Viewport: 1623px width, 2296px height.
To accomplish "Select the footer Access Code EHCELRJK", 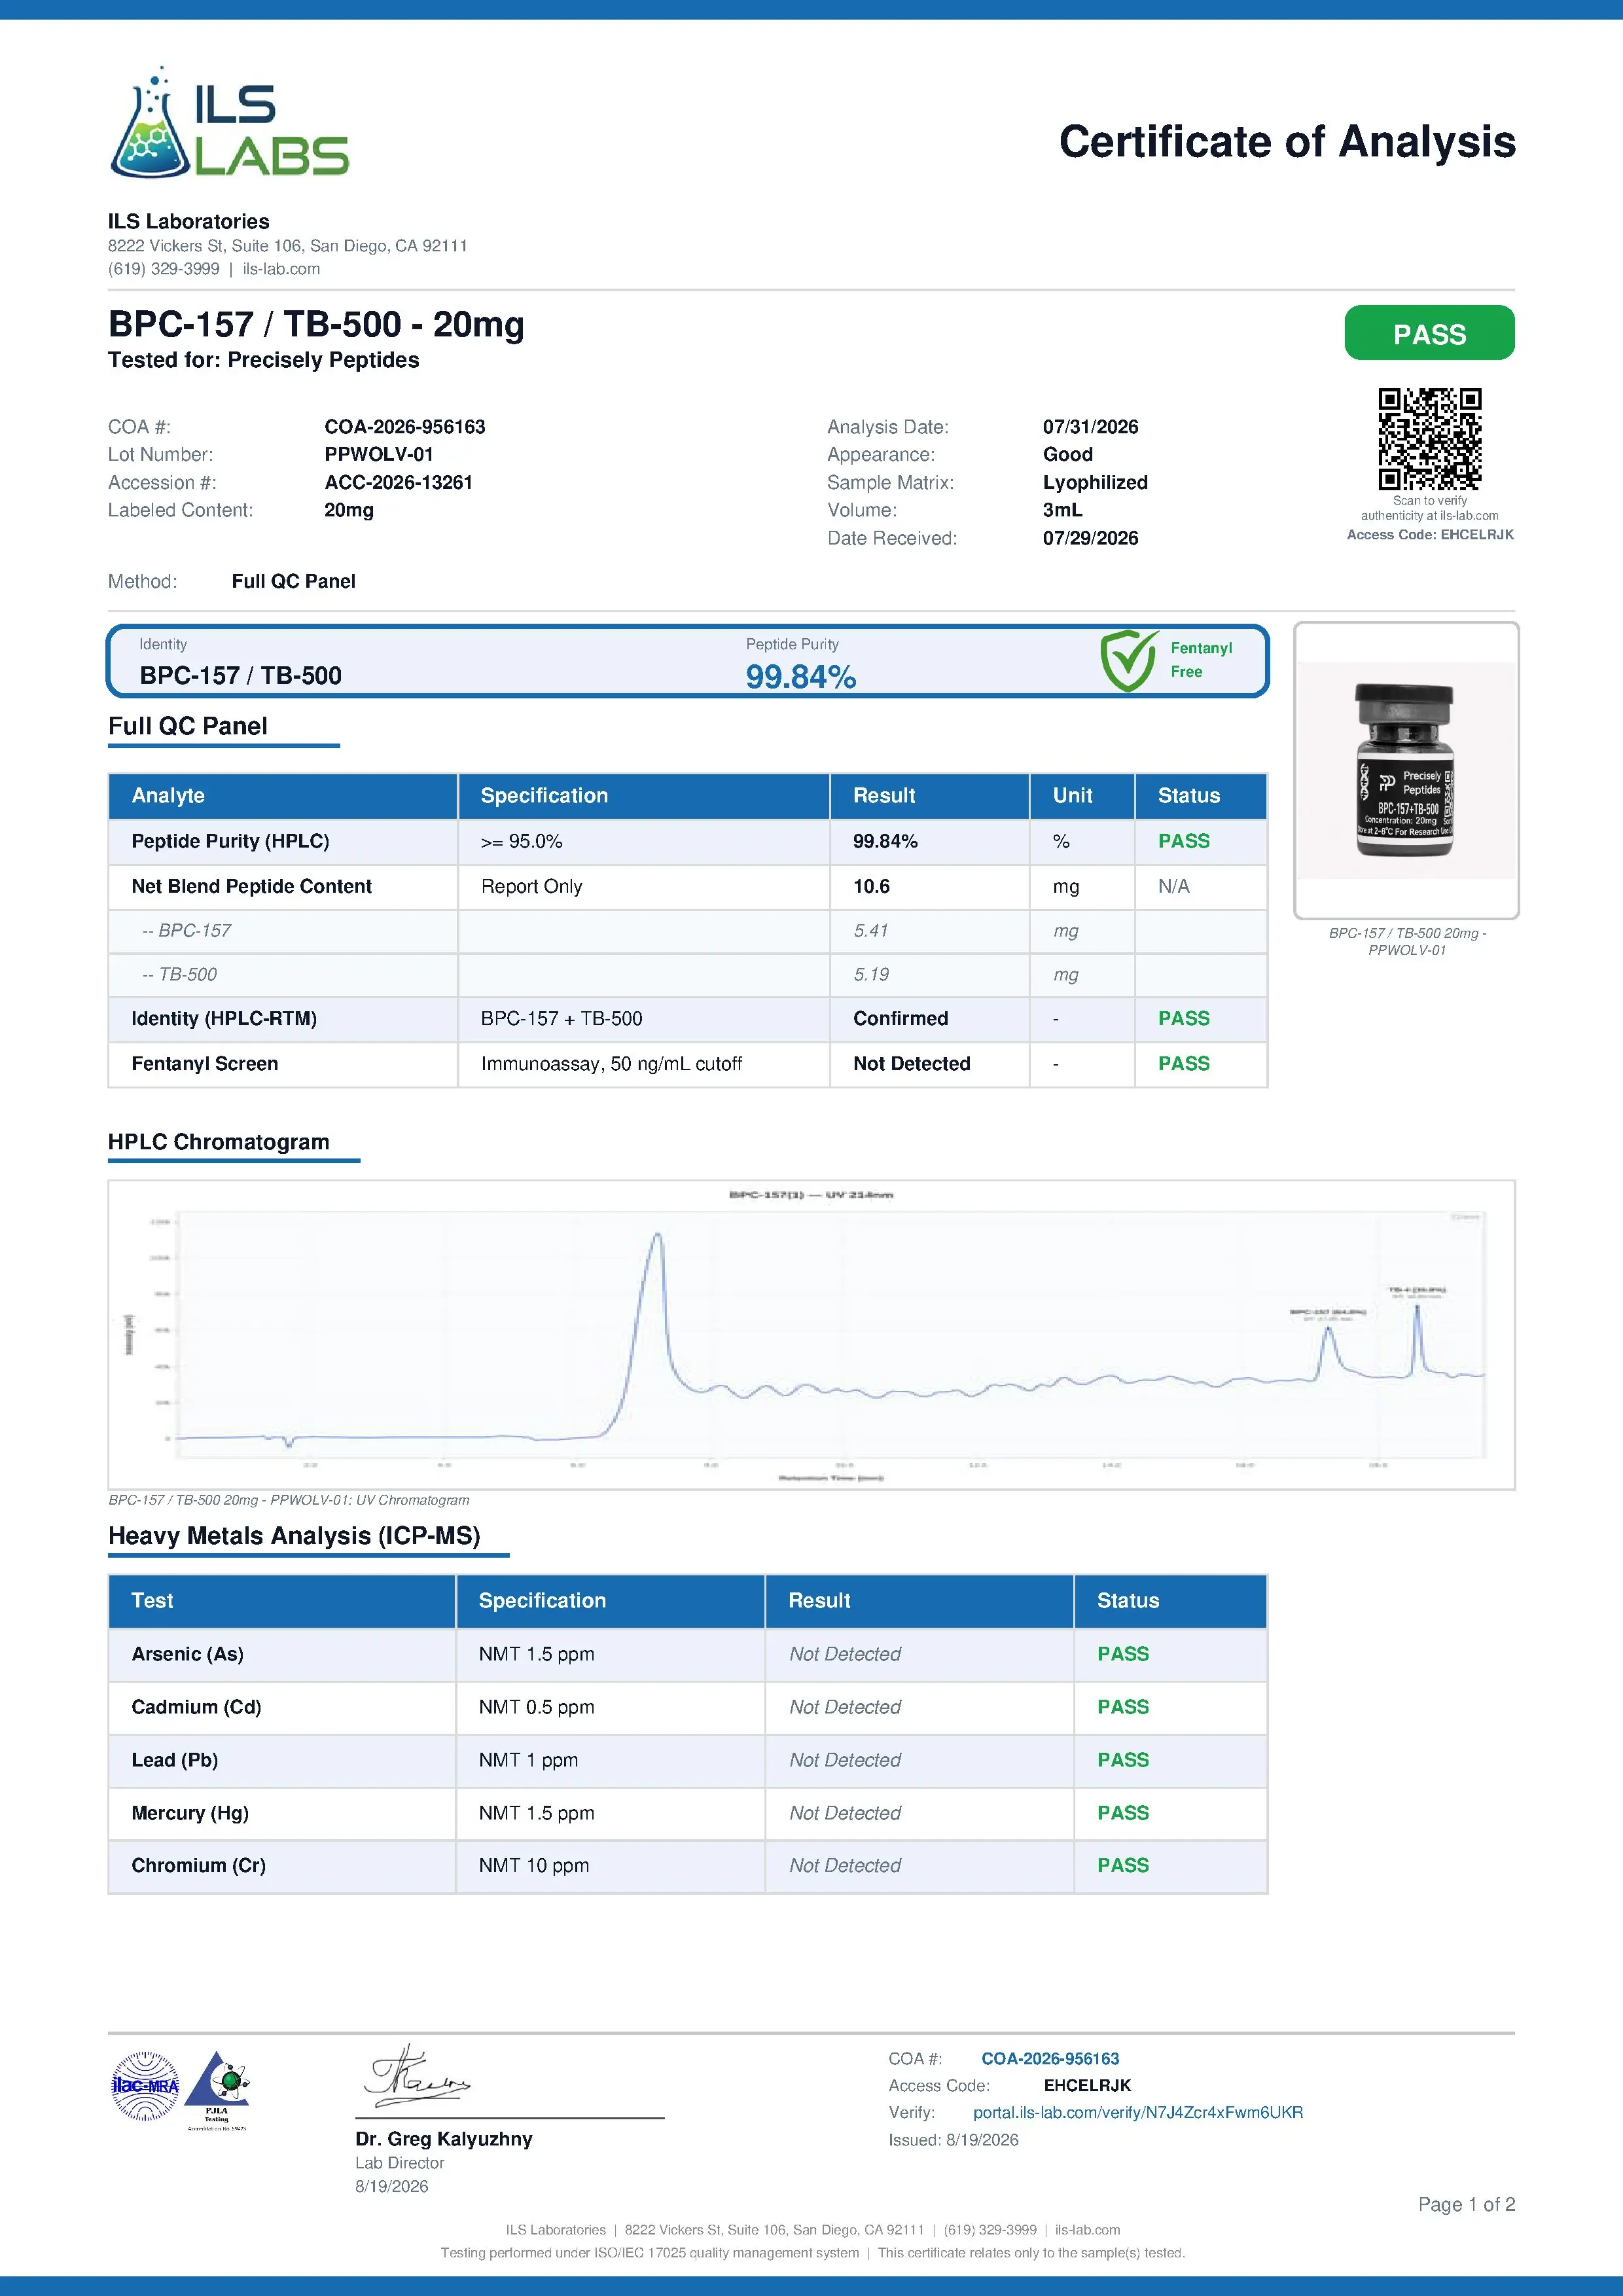I will click(x=1087, y=2086).
